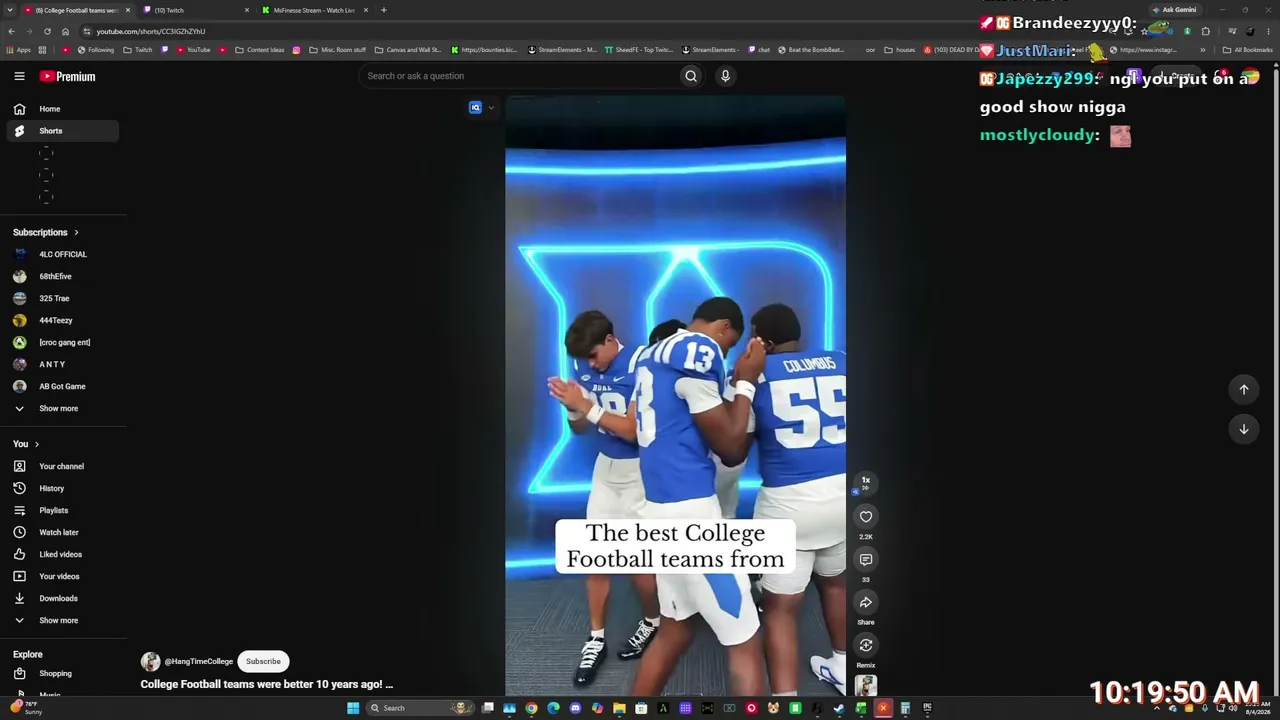Click Ask Gemini in the browser

[1174, 10]
